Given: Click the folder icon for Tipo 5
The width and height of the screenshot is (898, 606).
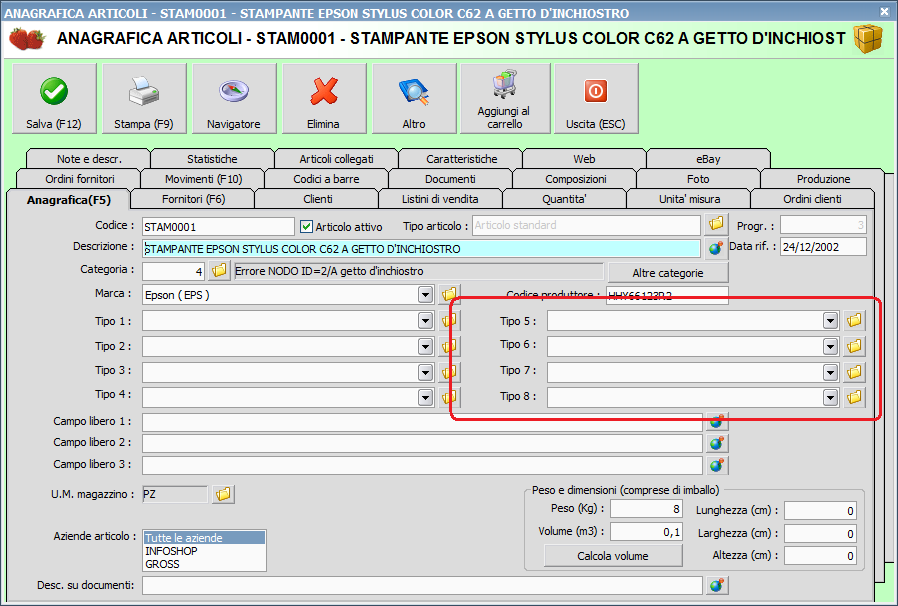Looking at the screenshot, I should point(854,320).
